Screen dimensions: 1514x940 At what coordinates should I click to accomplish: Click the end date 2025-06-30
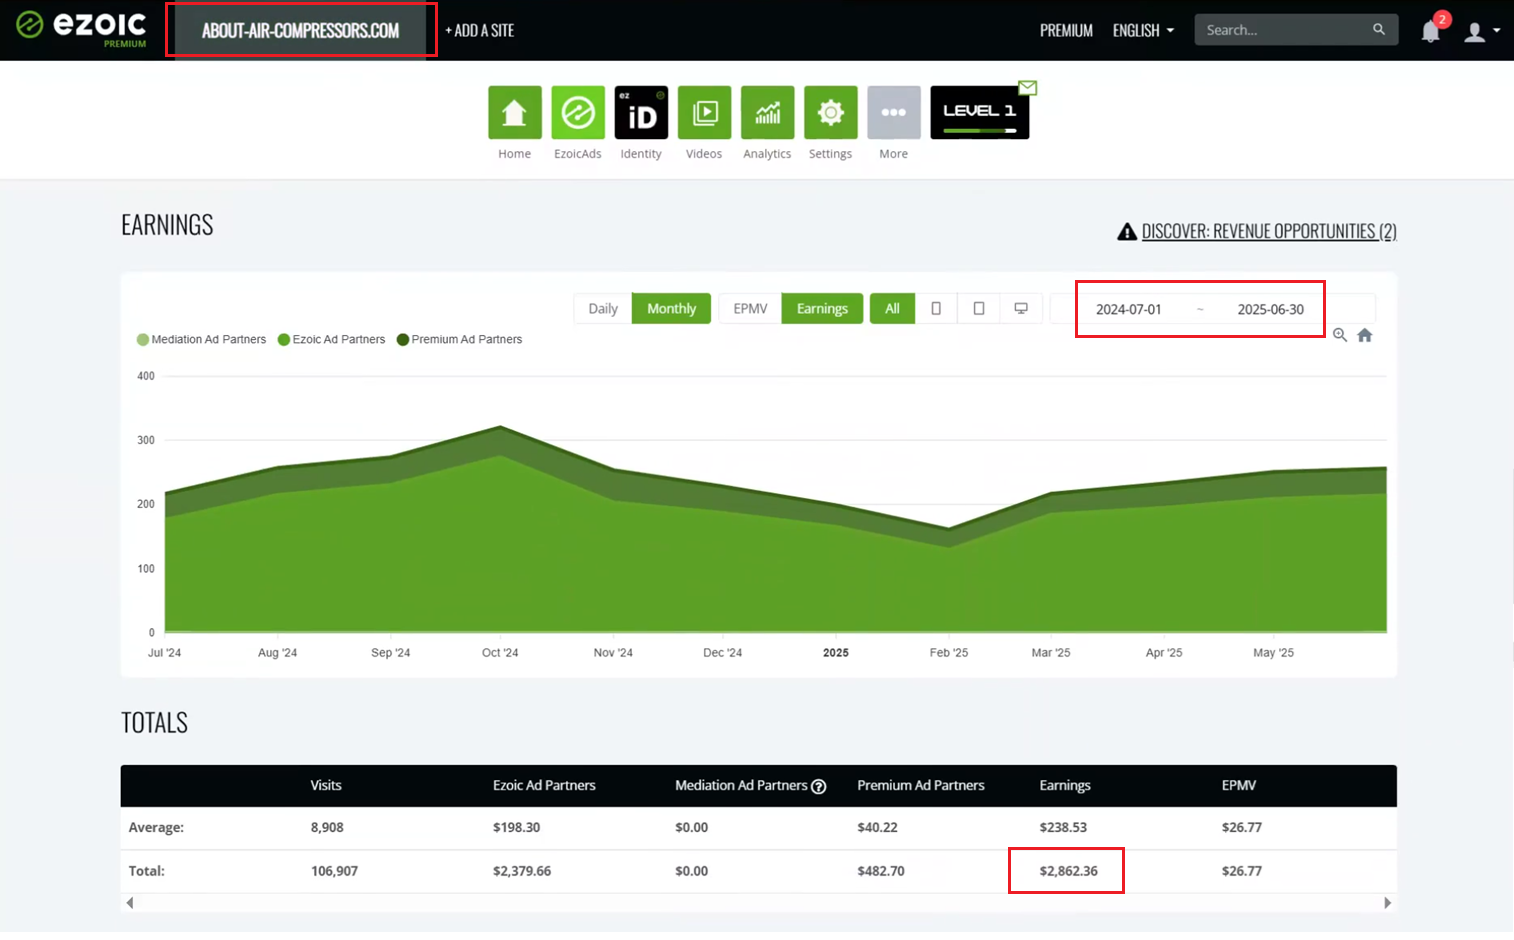point(1270,309)
